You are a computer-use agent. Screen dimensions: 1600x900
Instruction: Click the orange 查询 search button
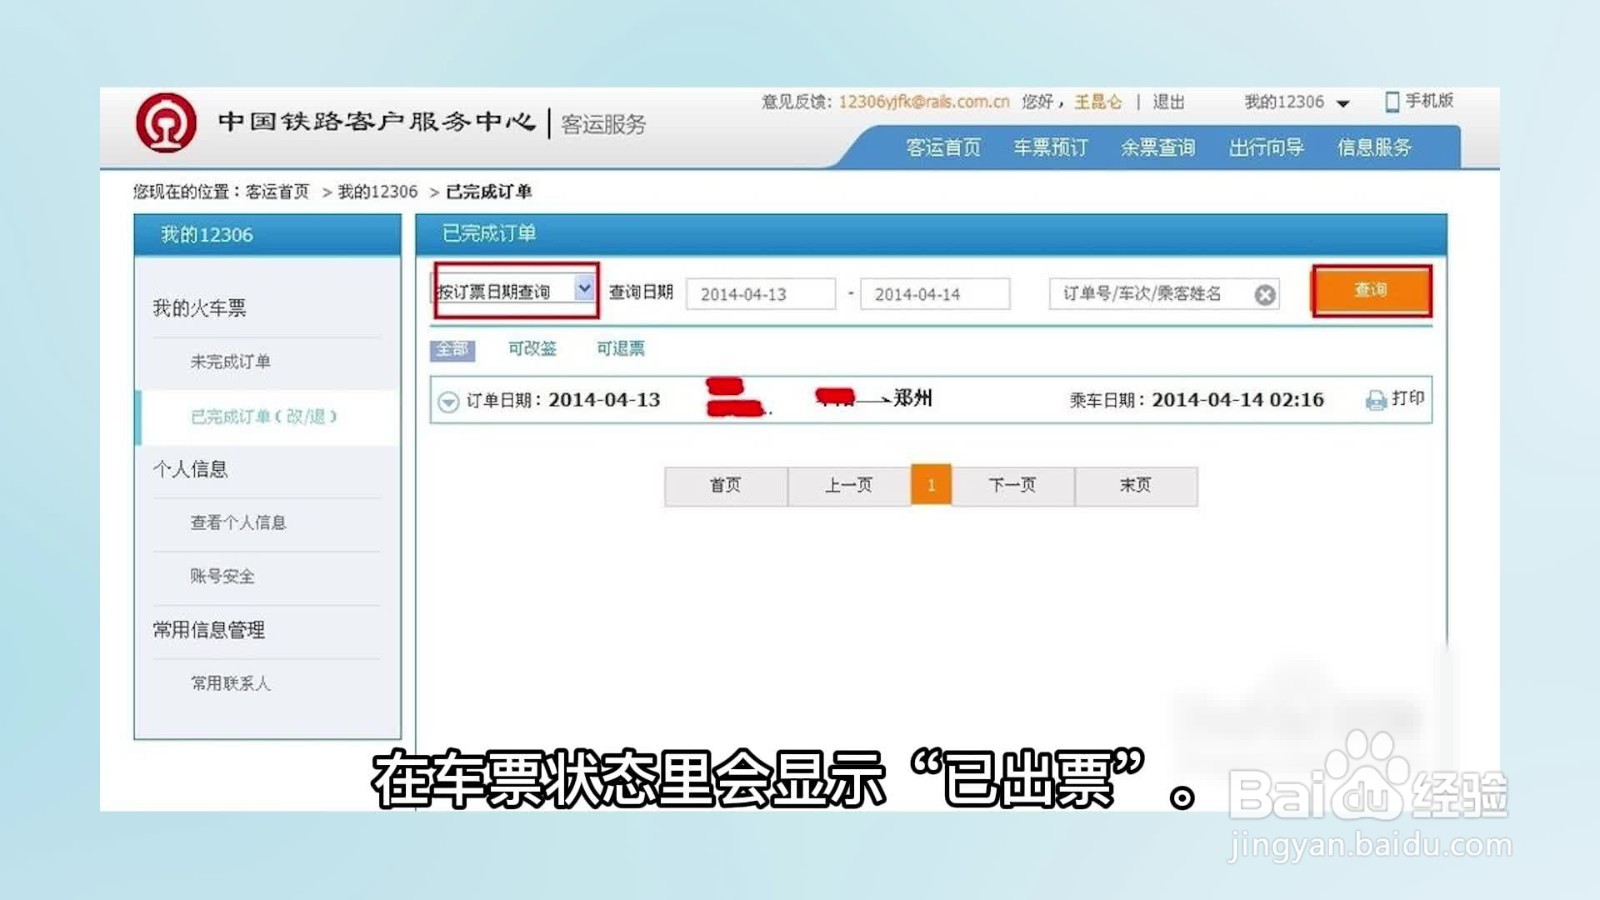click(x=1372, y=291)
